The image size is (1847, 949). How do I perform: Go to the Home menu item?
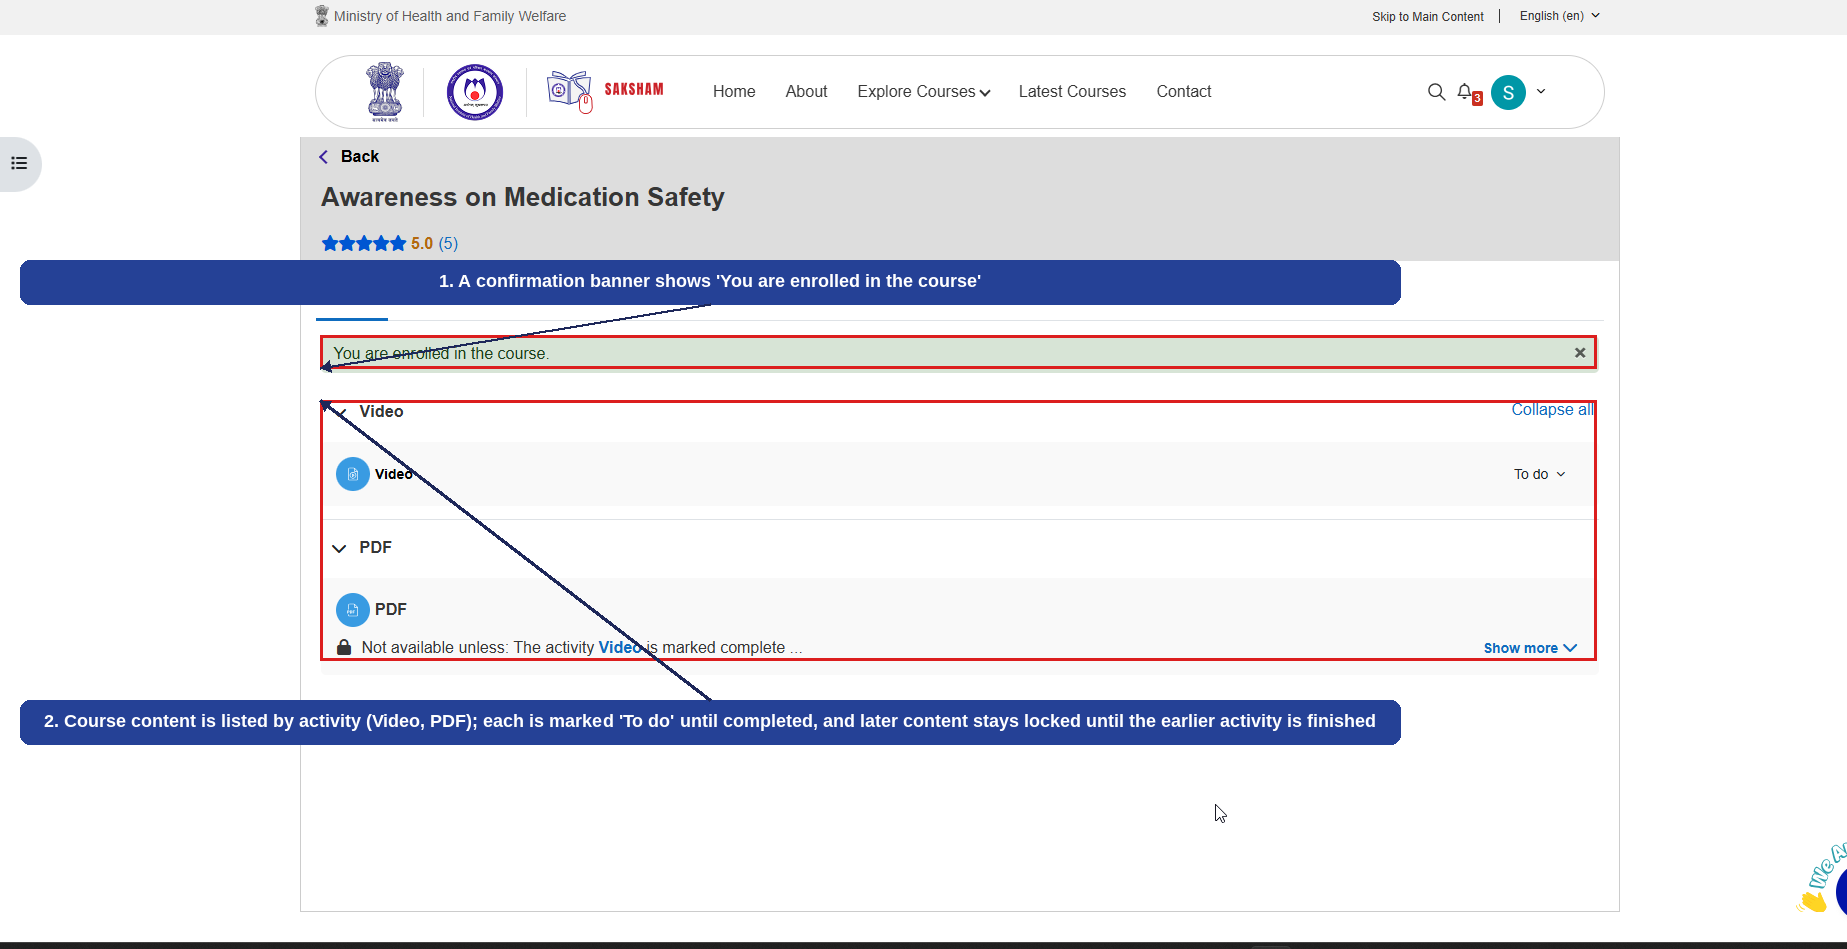point(734,92)
